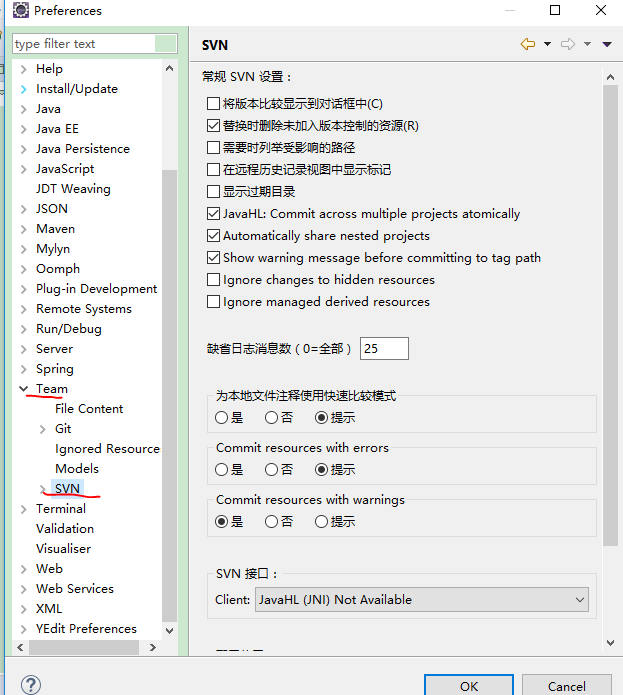This screenshot has height=695, width=623.
Task: Select 是 for 快速比较模式 option
Action: pos(221,418)
